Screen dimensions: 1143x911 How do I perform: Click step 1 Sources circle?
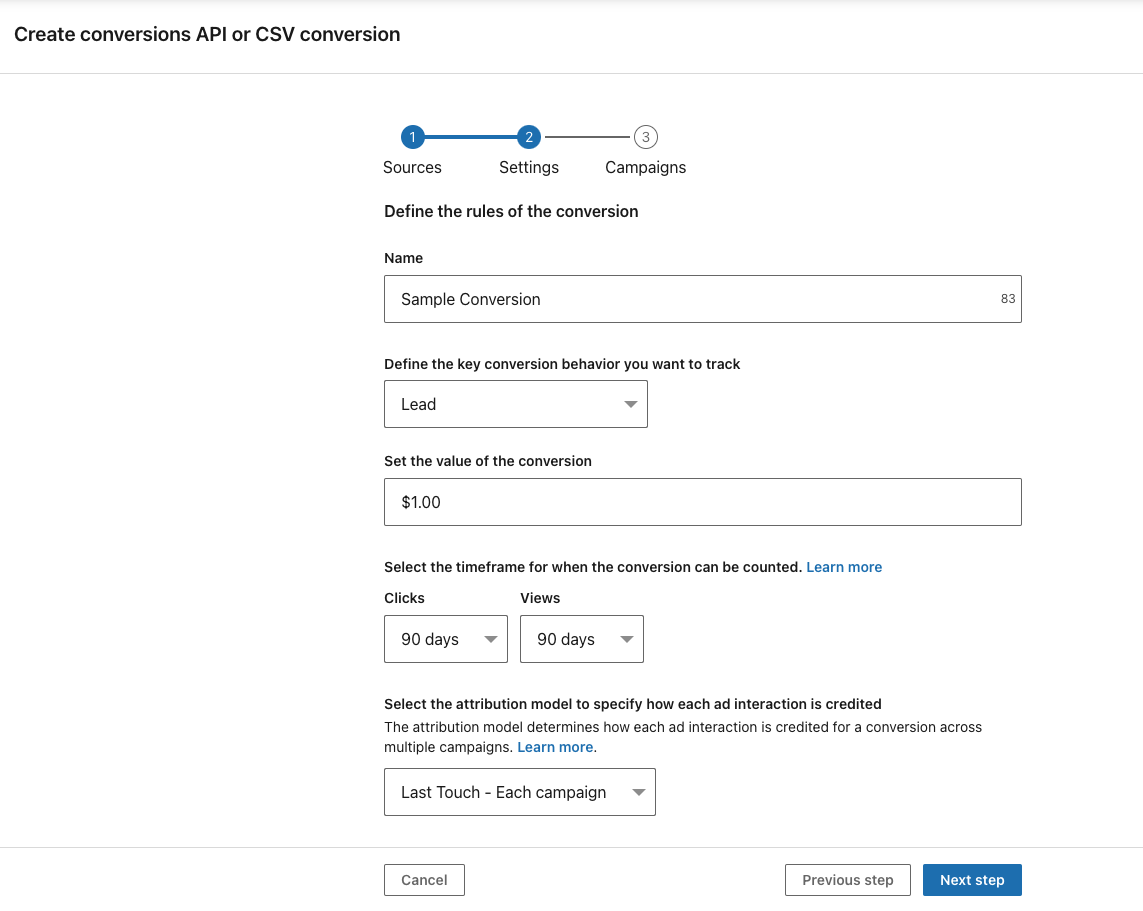point(413,137)
